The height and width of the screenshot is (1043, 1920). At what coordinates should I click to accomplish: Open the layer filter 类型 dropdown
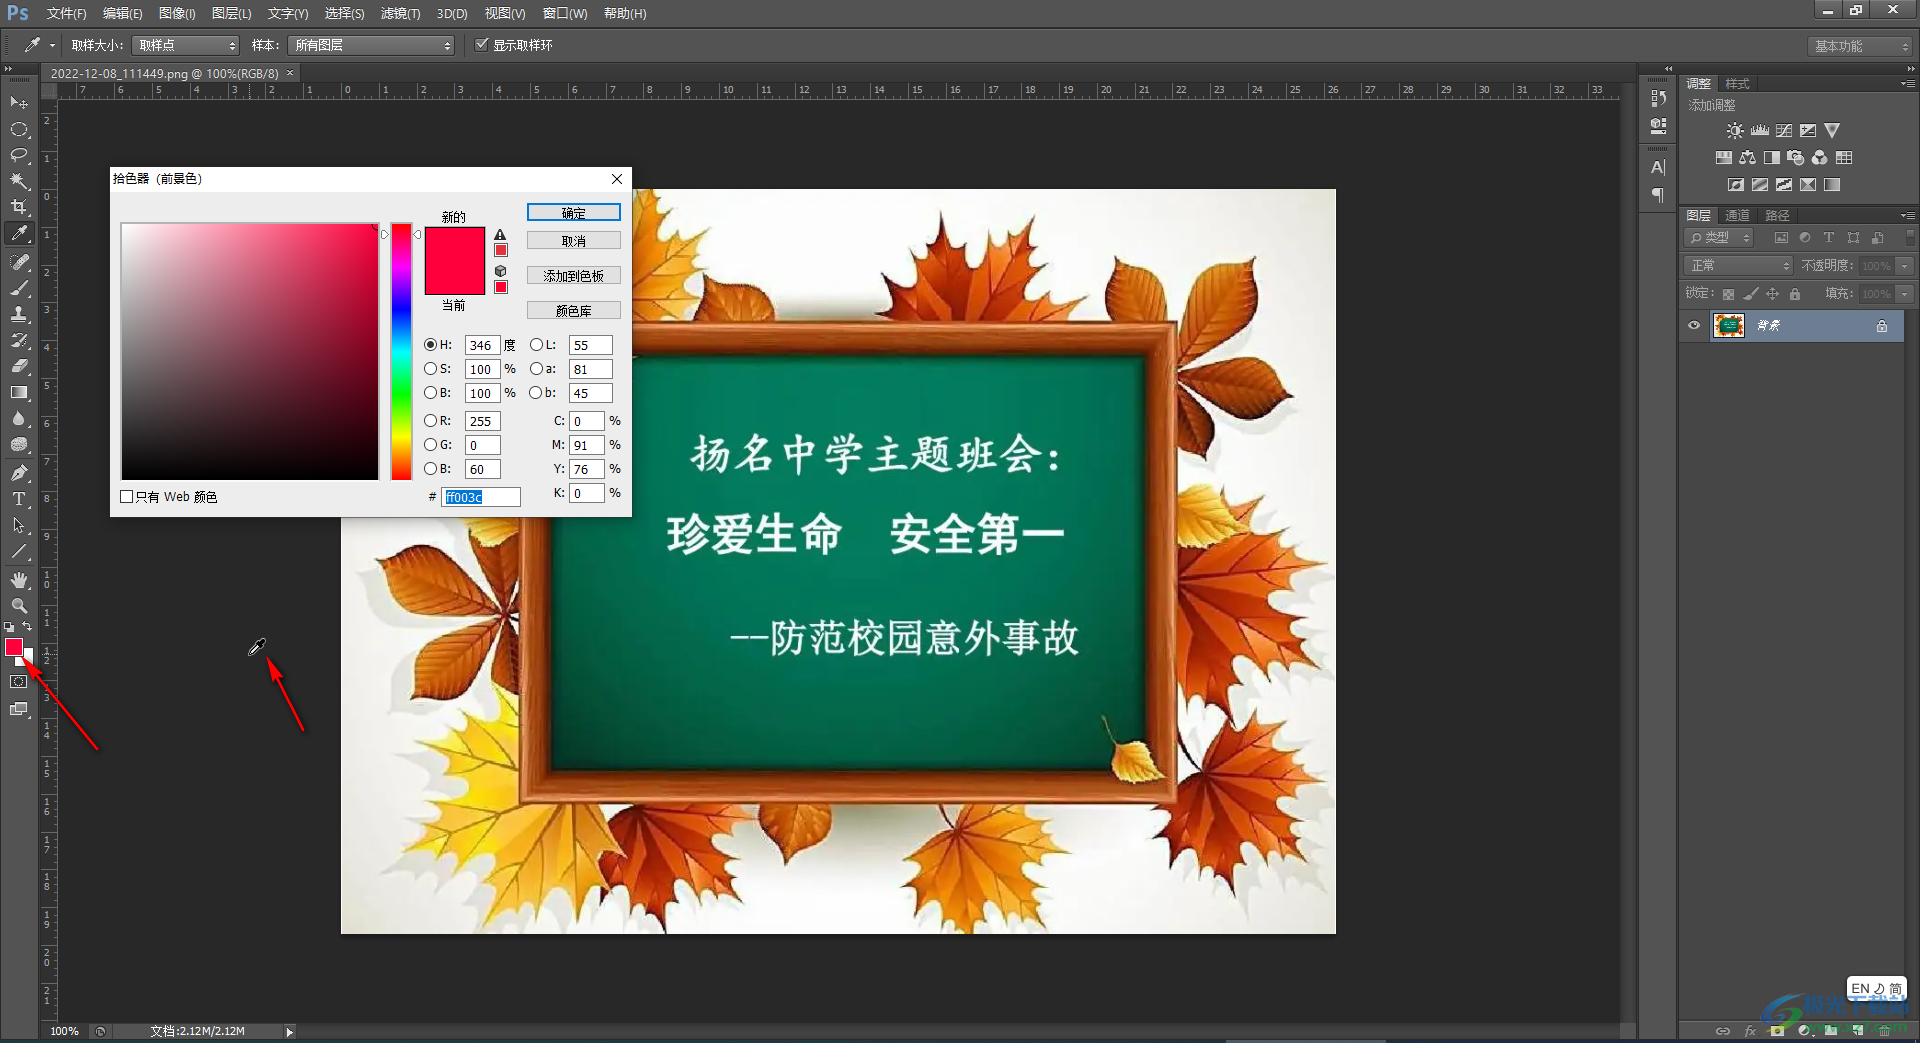1720,238
